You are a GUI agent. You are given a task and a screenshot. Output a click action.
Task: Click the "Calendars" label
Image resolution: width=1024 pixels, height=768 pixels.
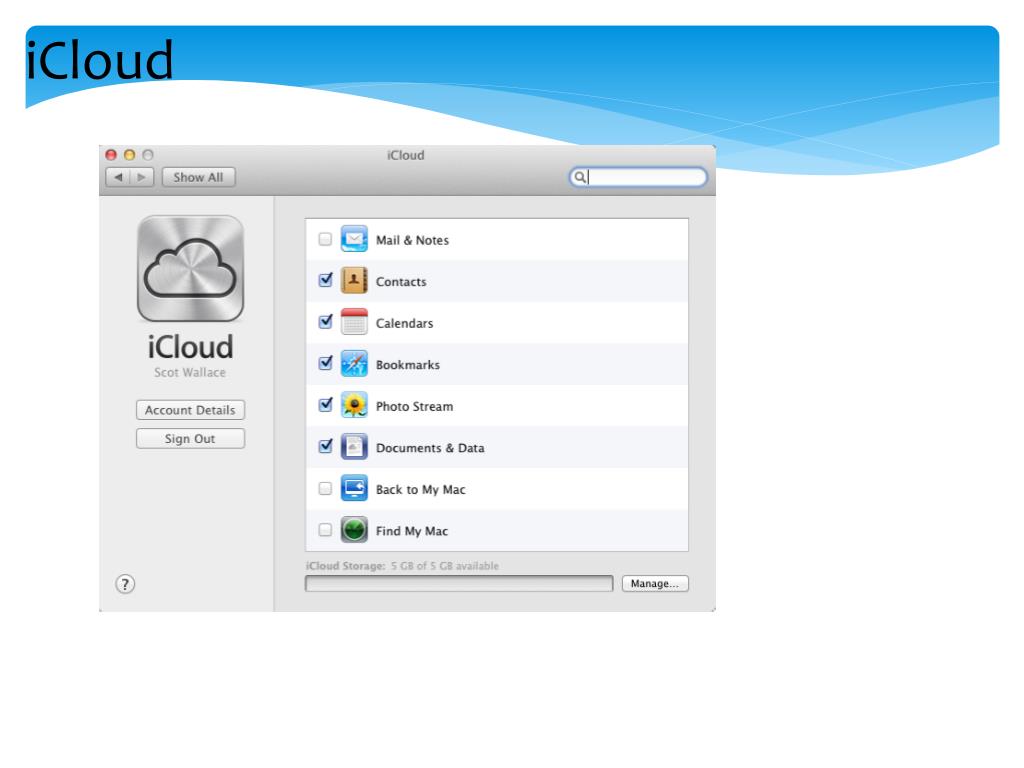click(x=404, y=323)
